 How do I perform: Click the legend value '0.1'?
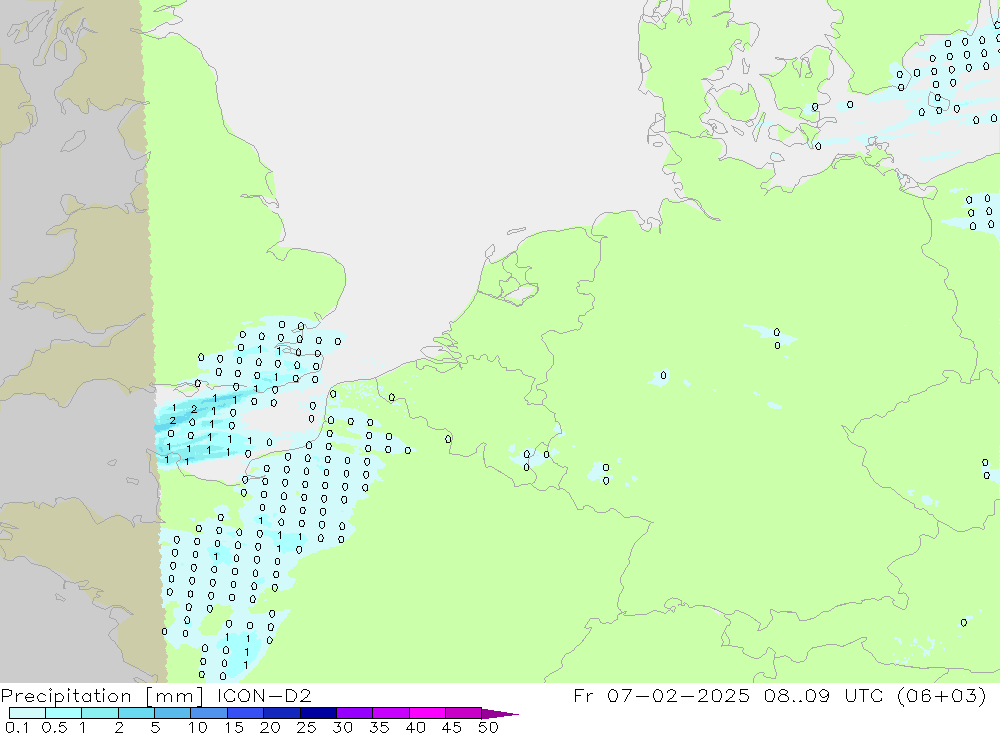[17, 727]
